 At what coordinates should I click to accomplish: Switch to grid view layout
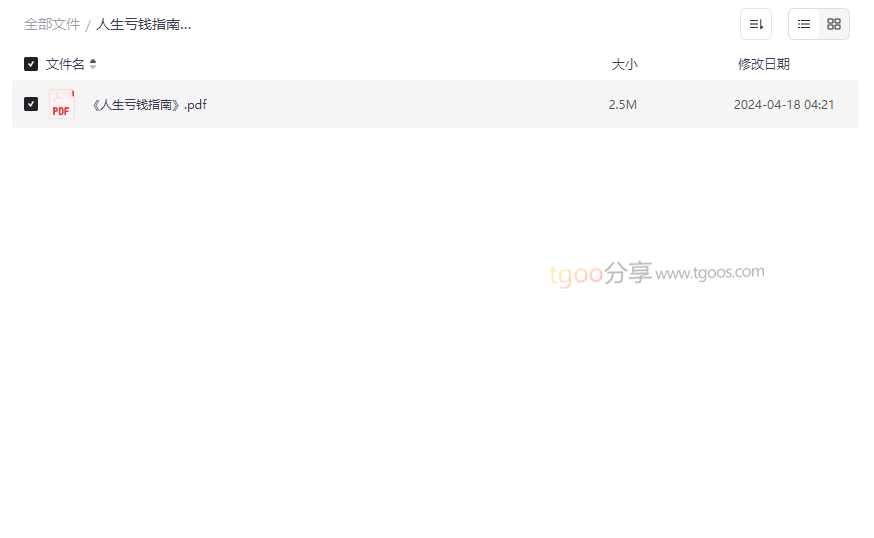point(833,24)
